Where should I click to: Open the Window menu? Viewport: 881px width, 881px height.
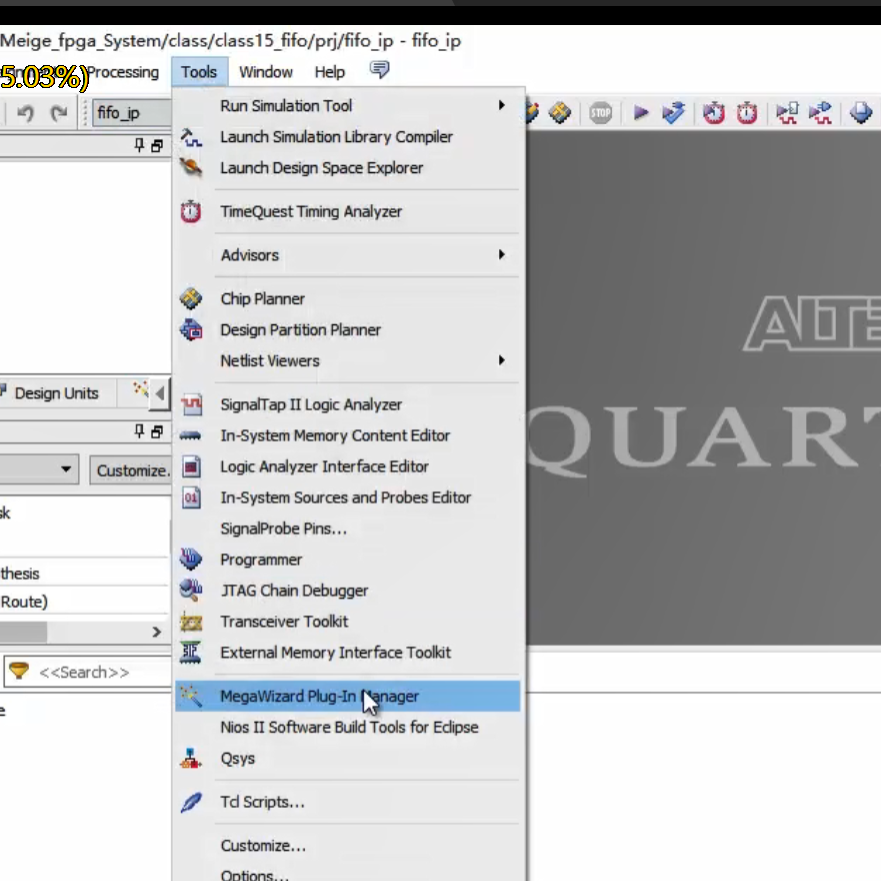(266, 72)
